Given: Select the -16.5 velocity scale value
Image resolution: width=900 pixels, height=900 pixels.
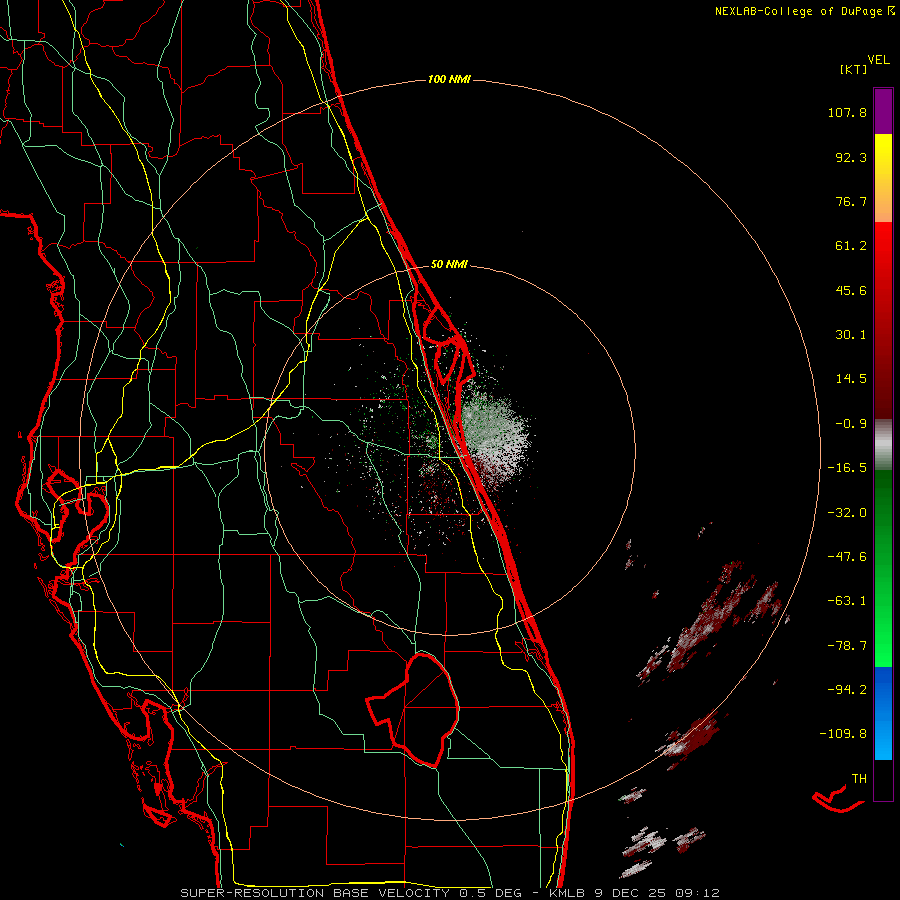Looking at the screenshot, I should pos(847,468).
